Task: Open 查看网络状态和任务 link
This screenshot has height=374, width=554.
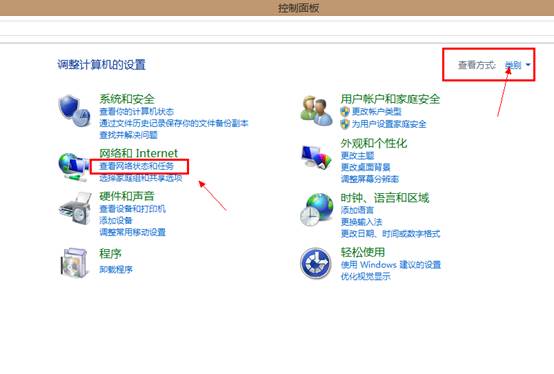Action: pyautogui.click(x=137, y=166)
